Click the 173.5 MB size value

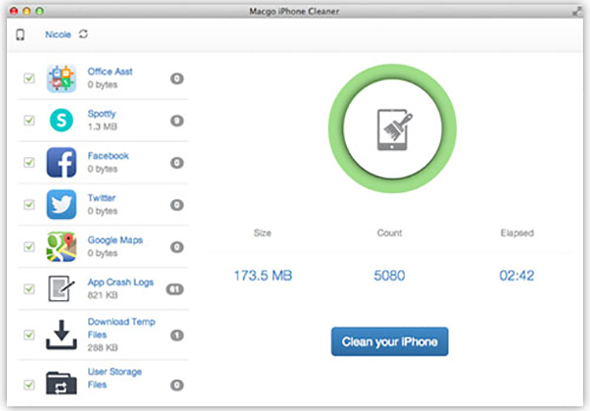263,276
